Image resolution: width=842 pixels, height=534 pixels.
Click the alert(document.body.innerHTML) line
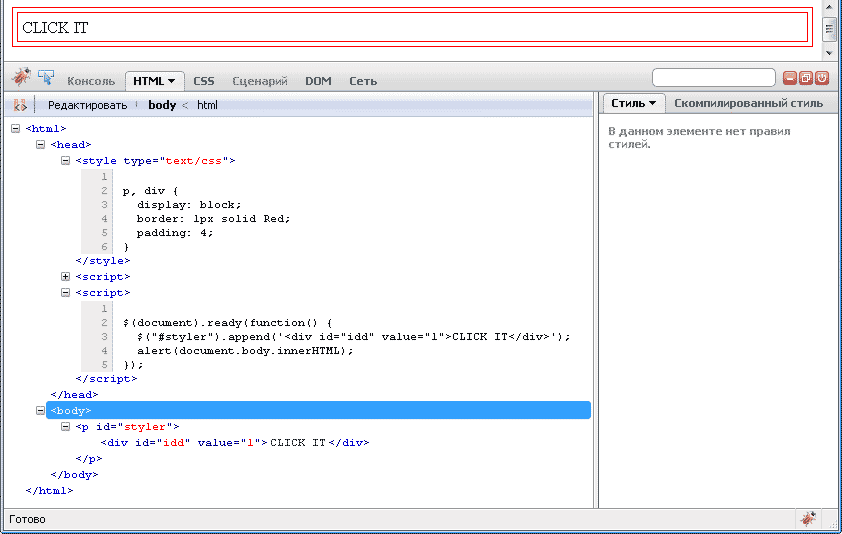coord(245,351)
